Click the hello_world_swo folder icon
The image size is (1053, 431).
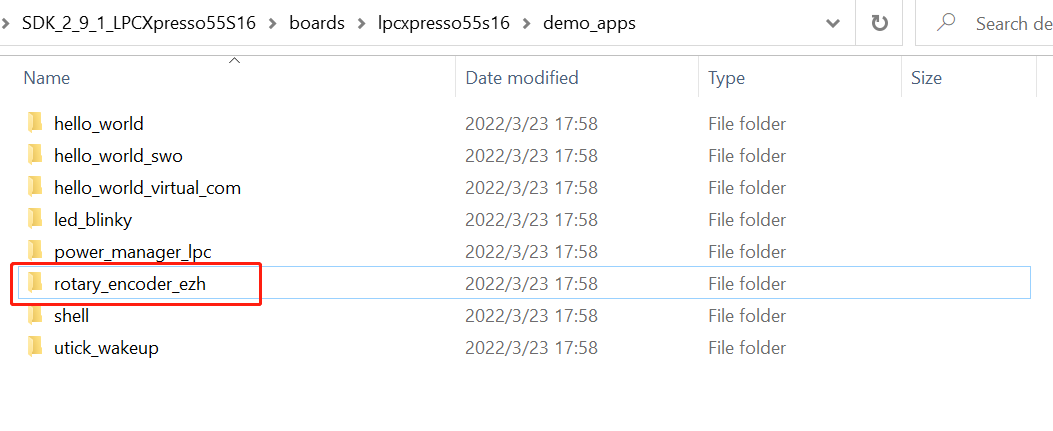click(35, 156)
